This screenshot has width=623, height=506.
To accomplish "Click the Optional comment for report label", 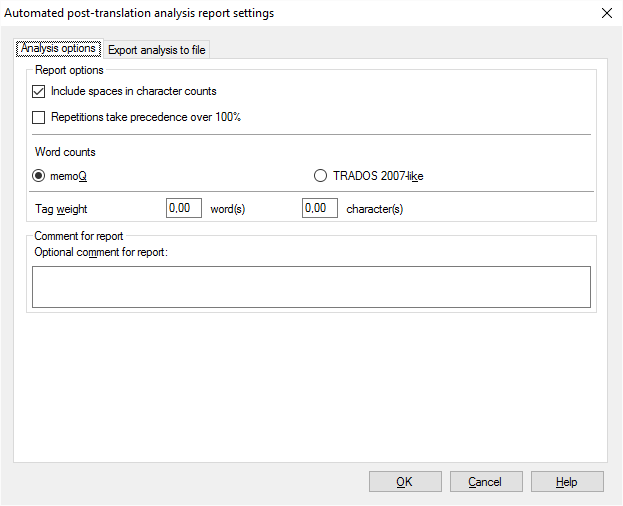I will 101,252.
